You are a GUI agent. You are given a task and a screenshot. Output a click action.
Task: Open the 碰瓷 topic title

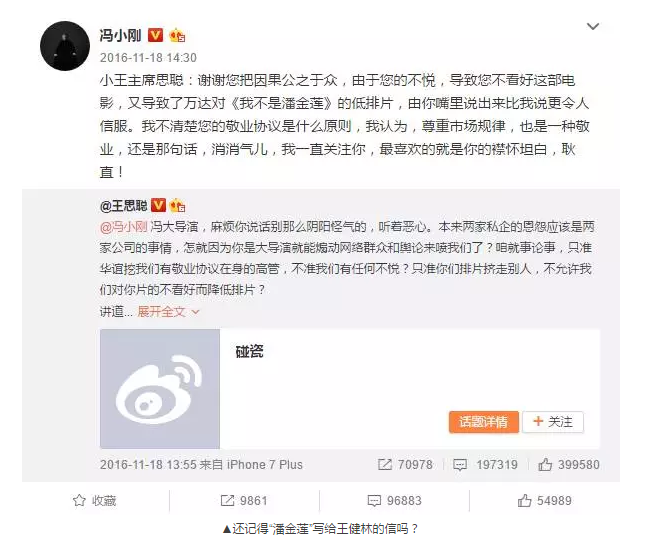pyautogui.click(x=250, y=351)
